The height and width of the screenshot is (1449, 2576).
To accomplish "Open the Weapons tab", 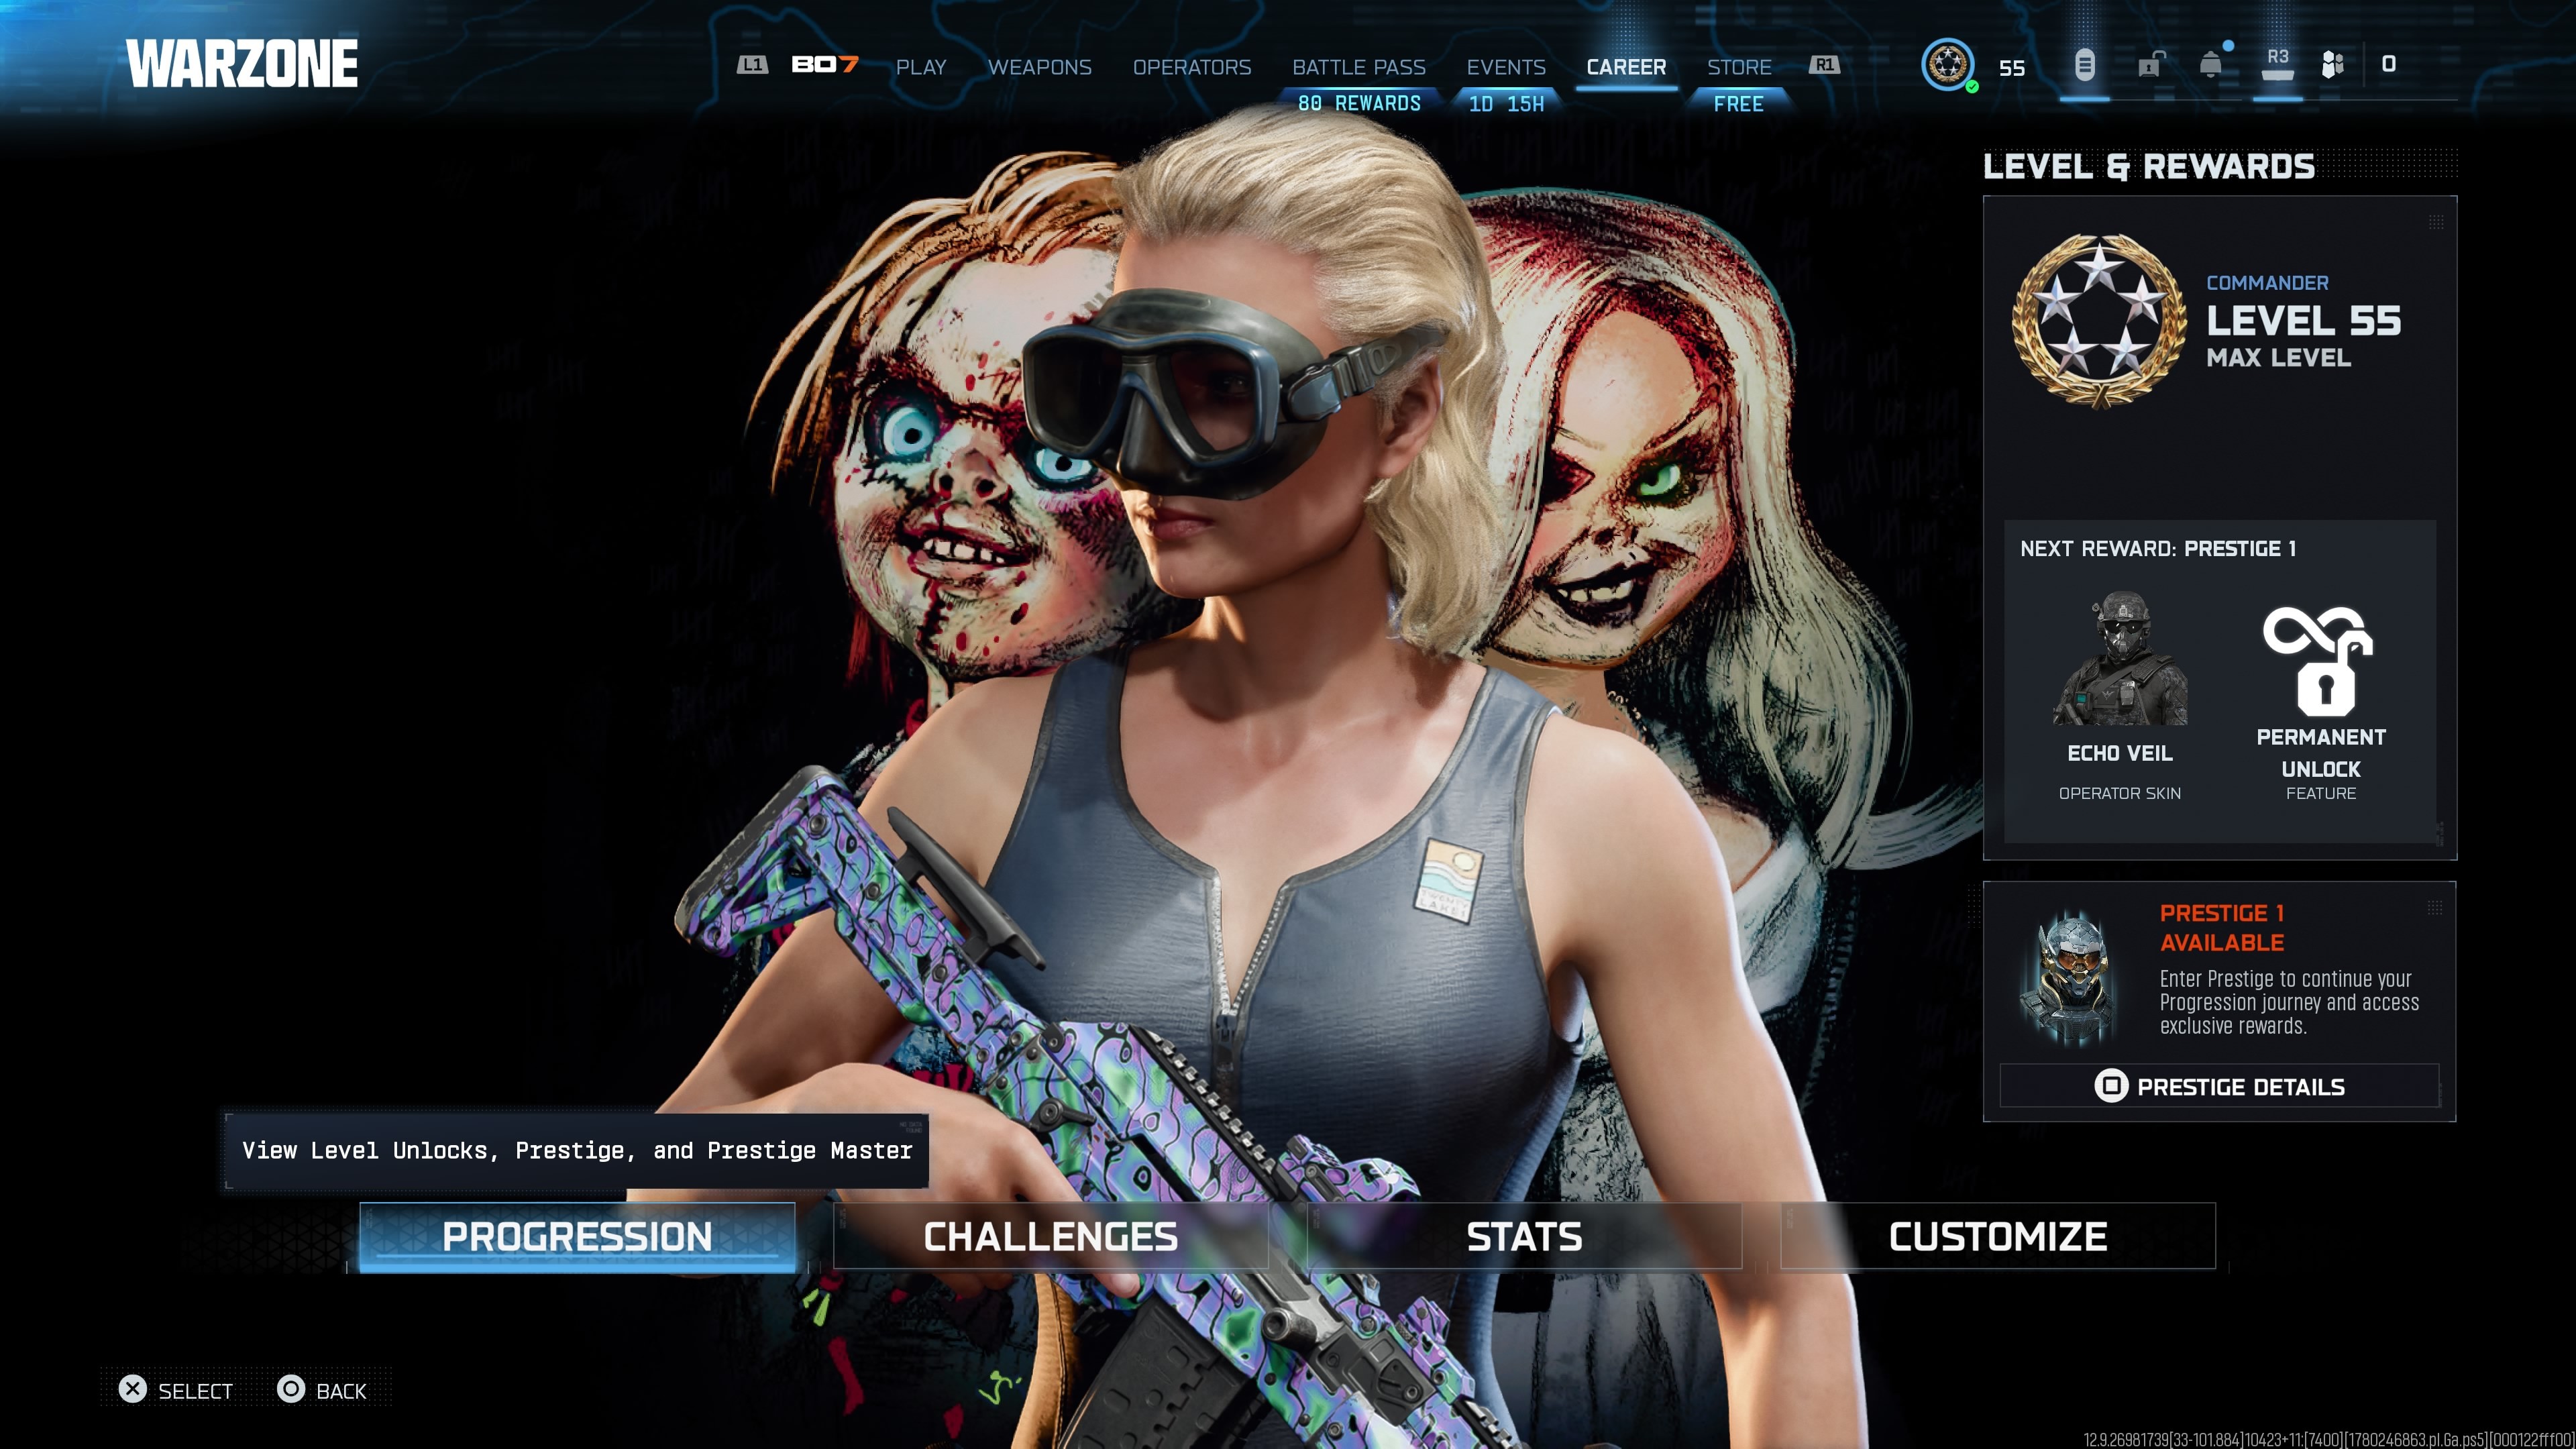I will [1040, 67].
